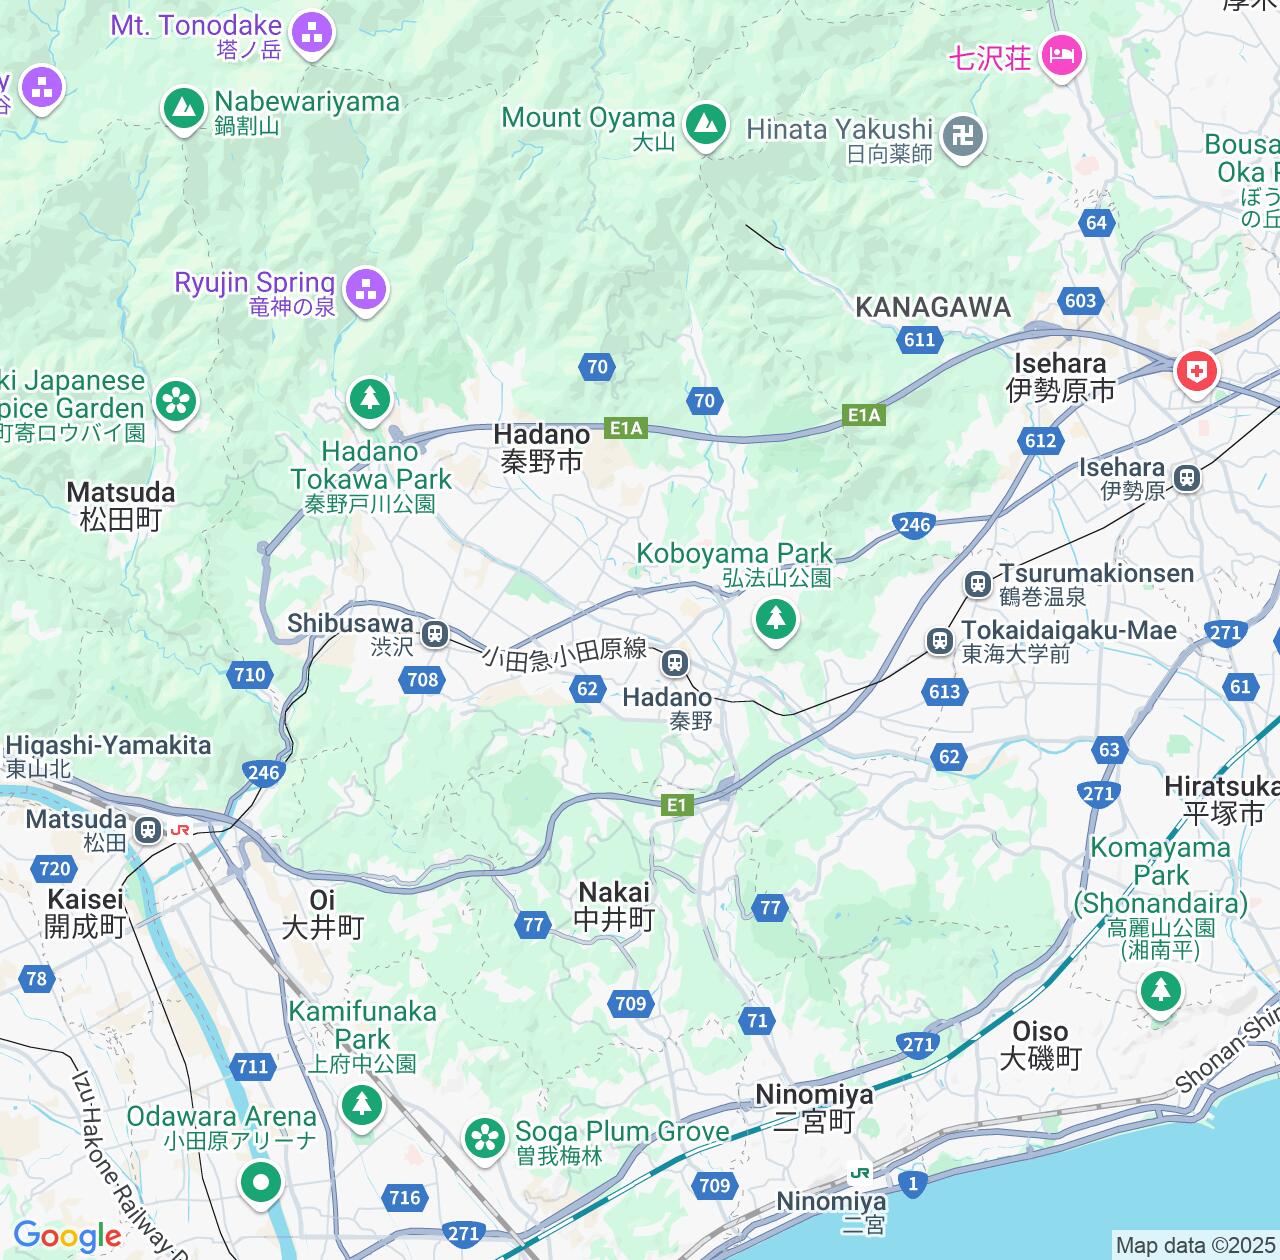The width and height of the screenshot is (1280, 1260).
Task: Open the Hinata Yakushi temple marker
Action: tap(964, 134)
